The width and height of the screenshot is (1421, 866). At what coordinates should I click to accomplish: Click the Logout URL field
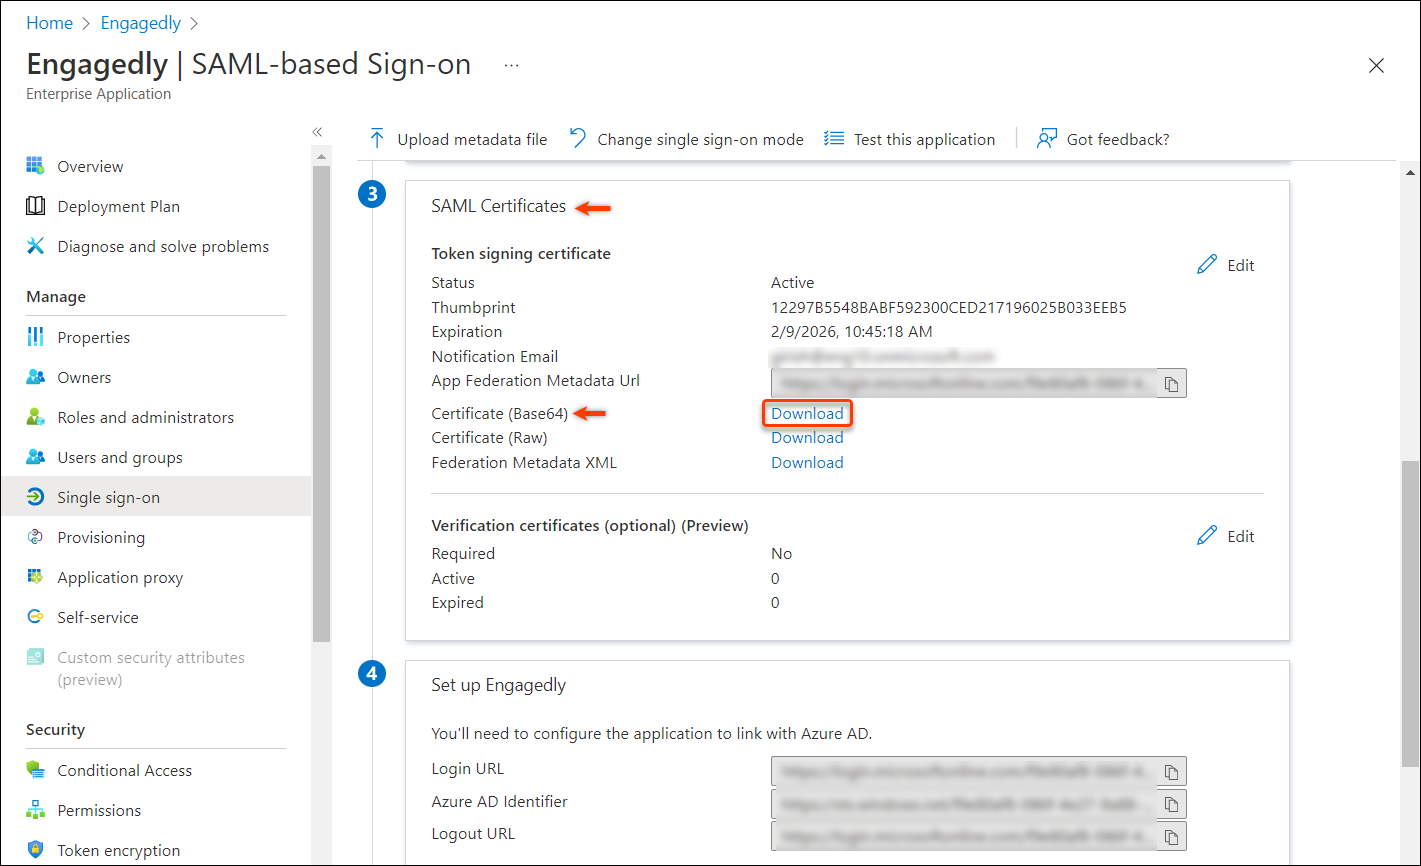pyautogui.click(x=965, y=836)
